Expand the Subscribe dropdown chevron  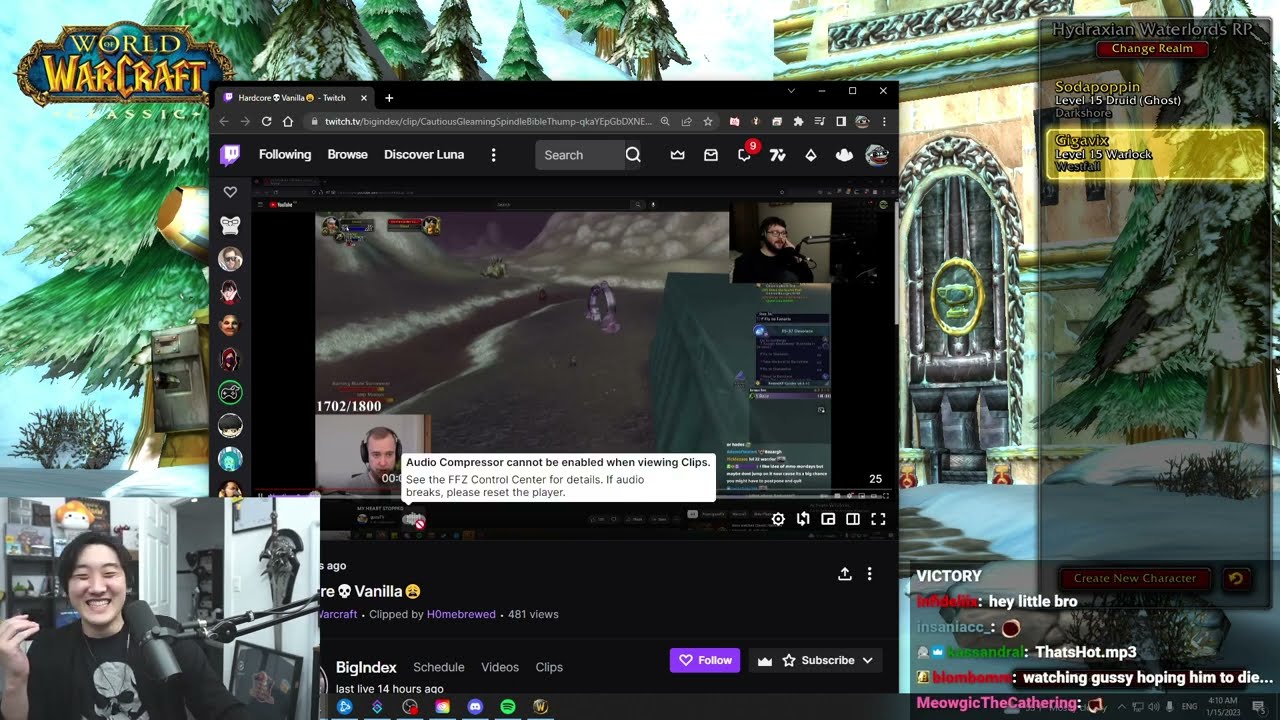868,660
